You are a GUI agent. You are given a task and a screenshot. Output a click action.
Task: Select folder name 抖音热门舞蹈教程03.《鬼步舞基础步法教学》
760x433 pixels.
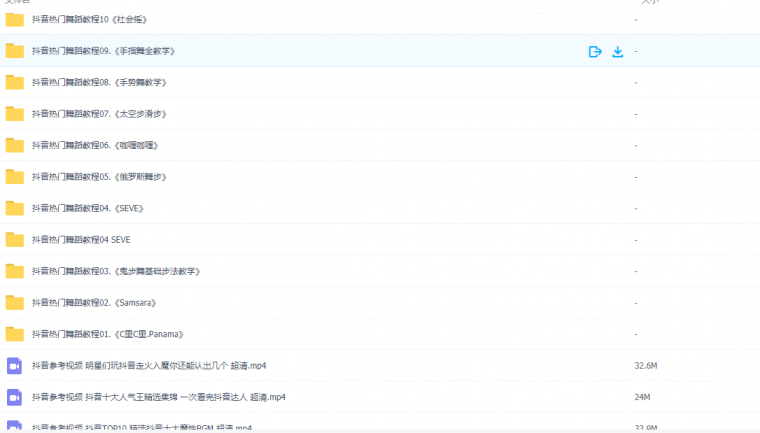116,271
